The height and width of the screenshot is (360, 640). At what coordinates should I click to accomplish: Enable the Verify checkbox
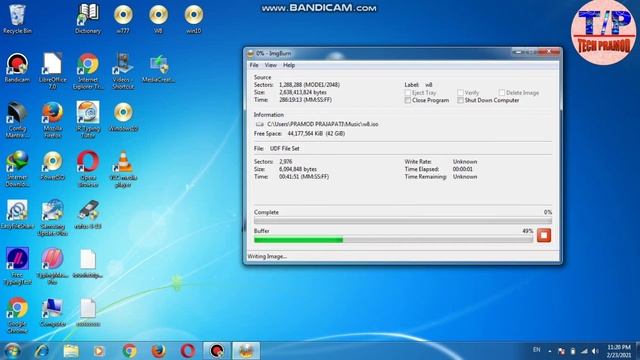tap(460, 93)
